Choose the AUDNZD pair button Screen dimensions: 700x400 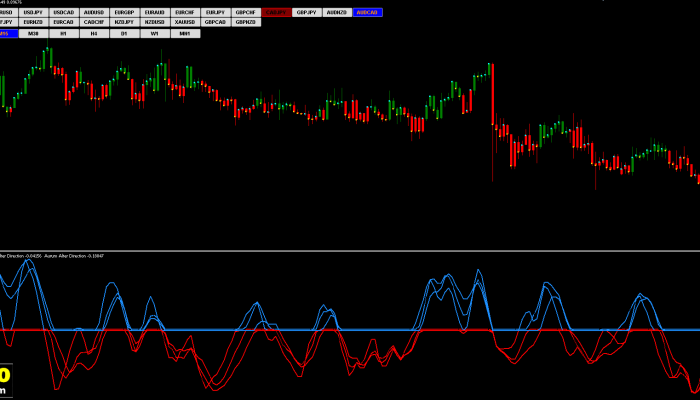coord(337,12)
